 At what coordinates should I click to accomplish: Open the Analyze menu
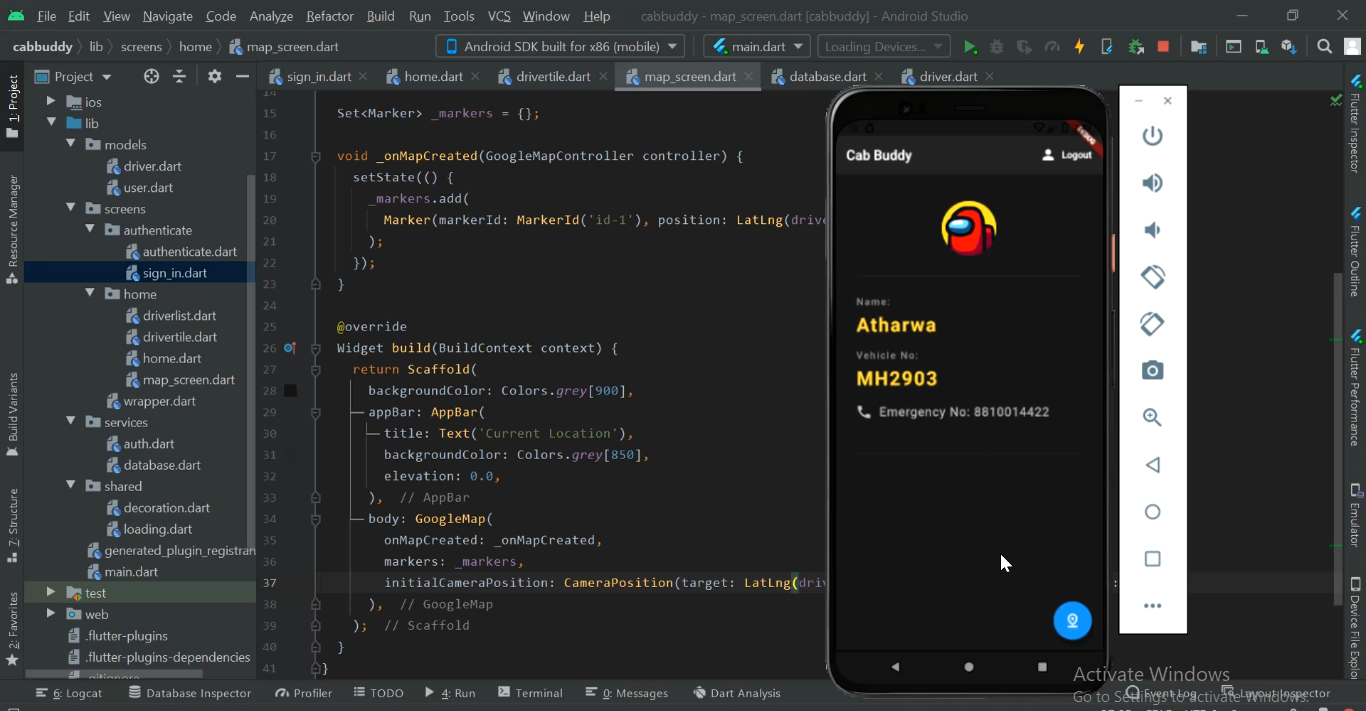(x=271, y=16)
